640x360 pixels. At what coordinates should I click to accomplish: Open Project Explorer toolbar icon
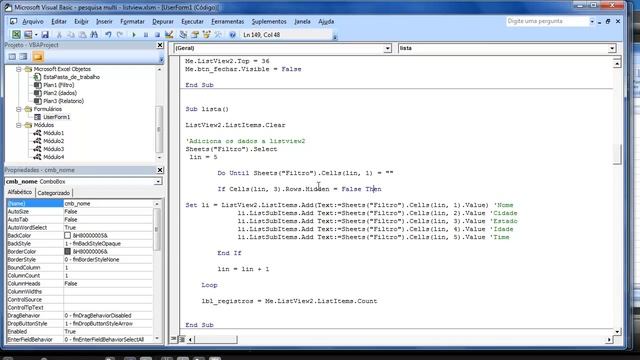pyautogui.click(x=183, y=35)
